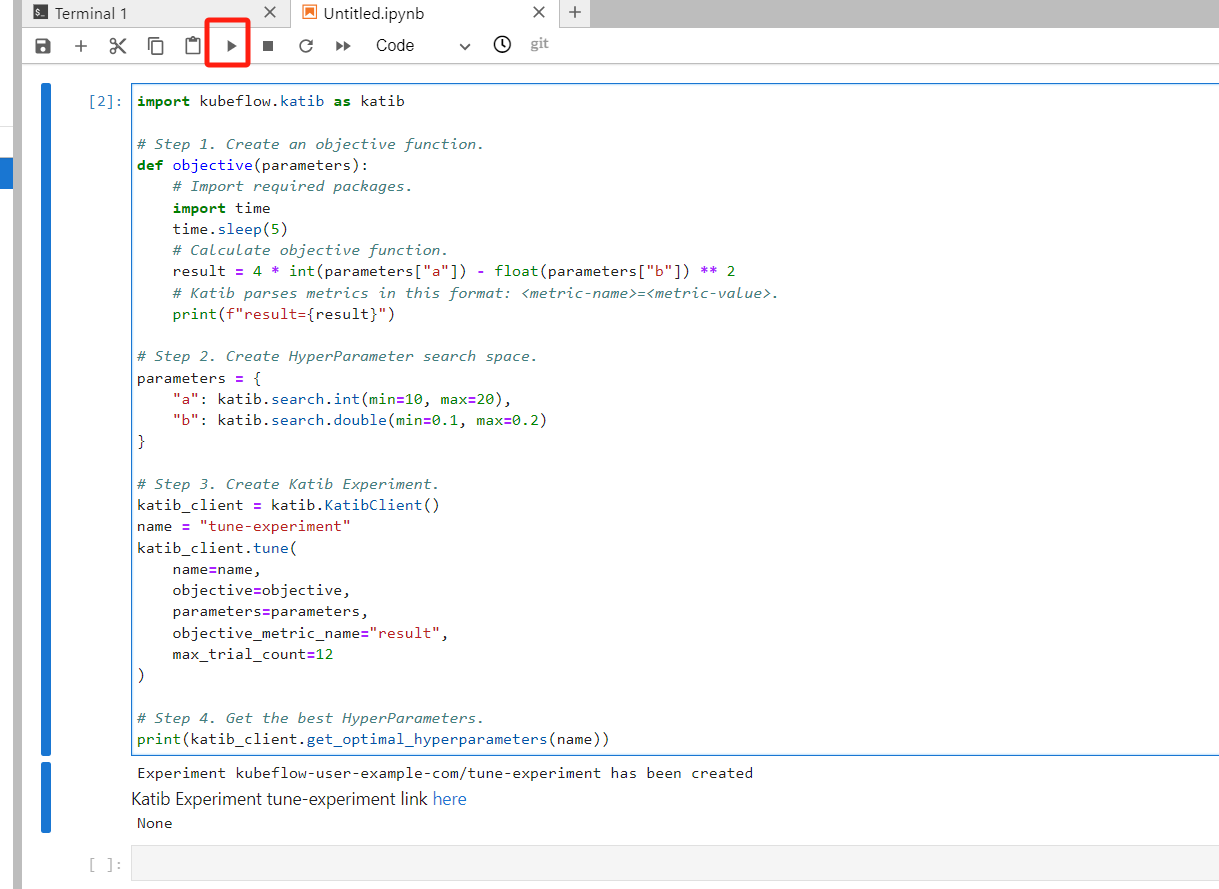Switch to the Terminal 1 tab
The height and width of the screenshot is (889, 1219).
[91, 14]
